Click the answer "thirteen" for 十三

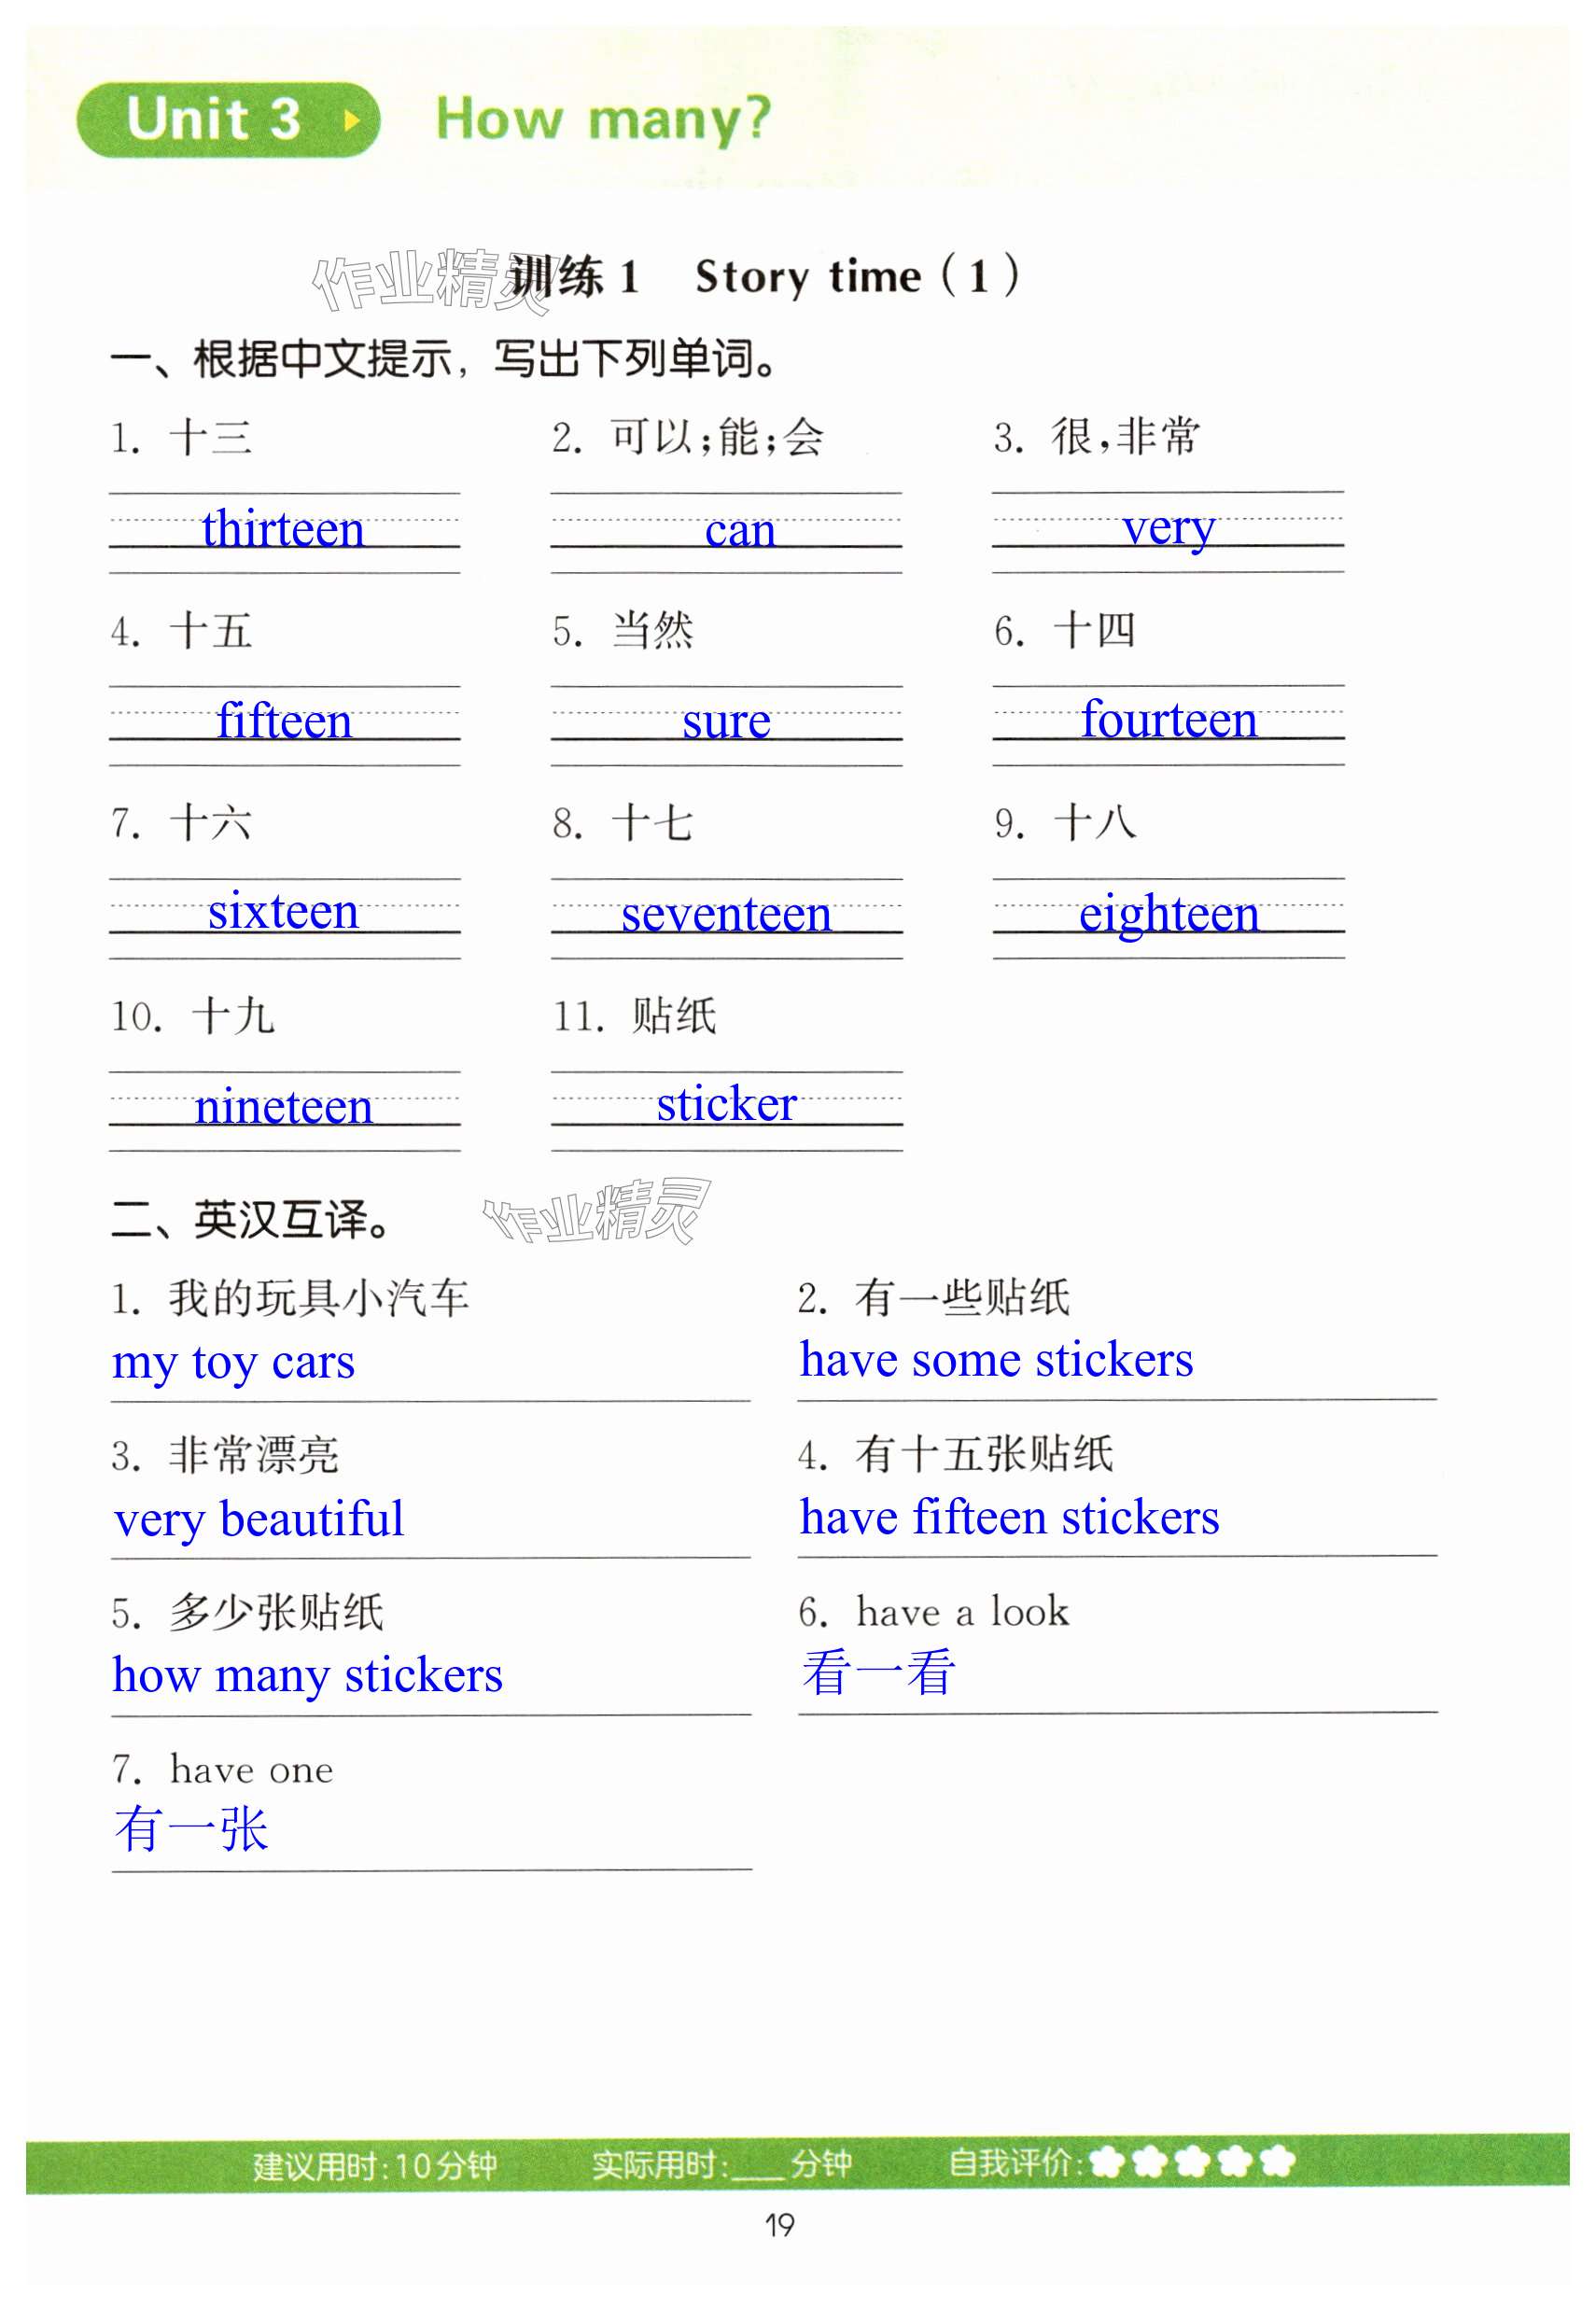(283, 528)
